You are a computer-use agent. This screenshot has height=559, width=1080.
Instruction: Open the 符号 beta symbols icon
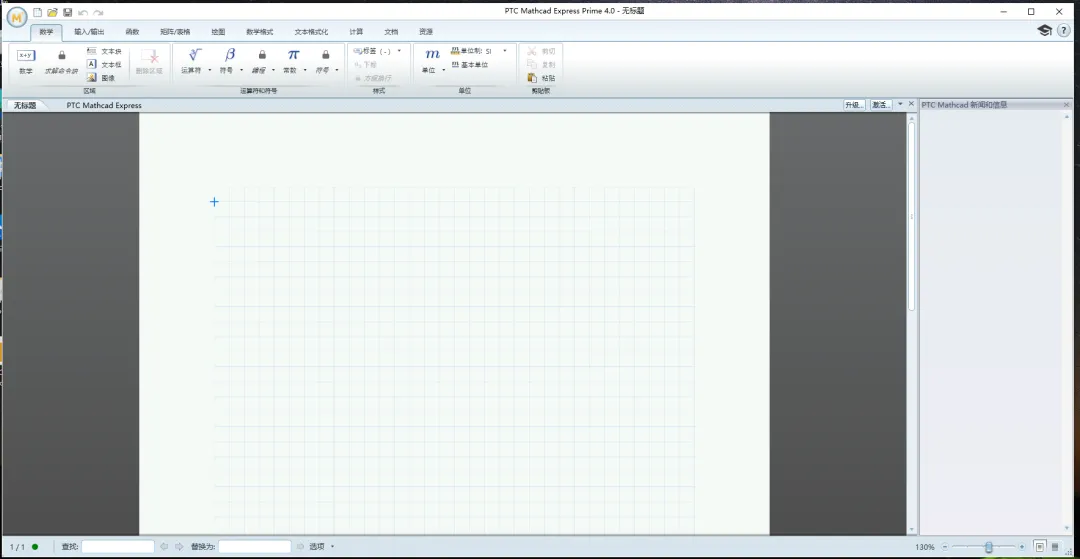click(x=230, y=54)
